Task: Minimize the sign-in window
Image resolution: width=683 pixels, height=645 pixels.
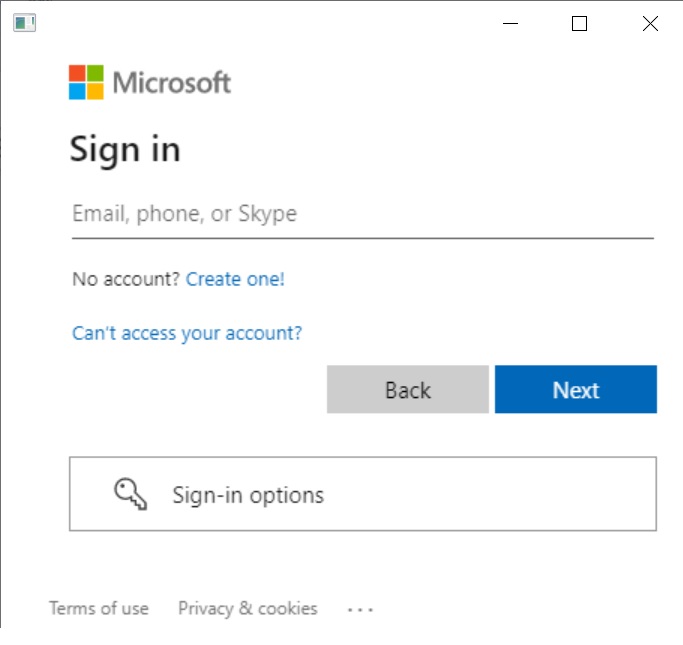Action: pos(510,23)
